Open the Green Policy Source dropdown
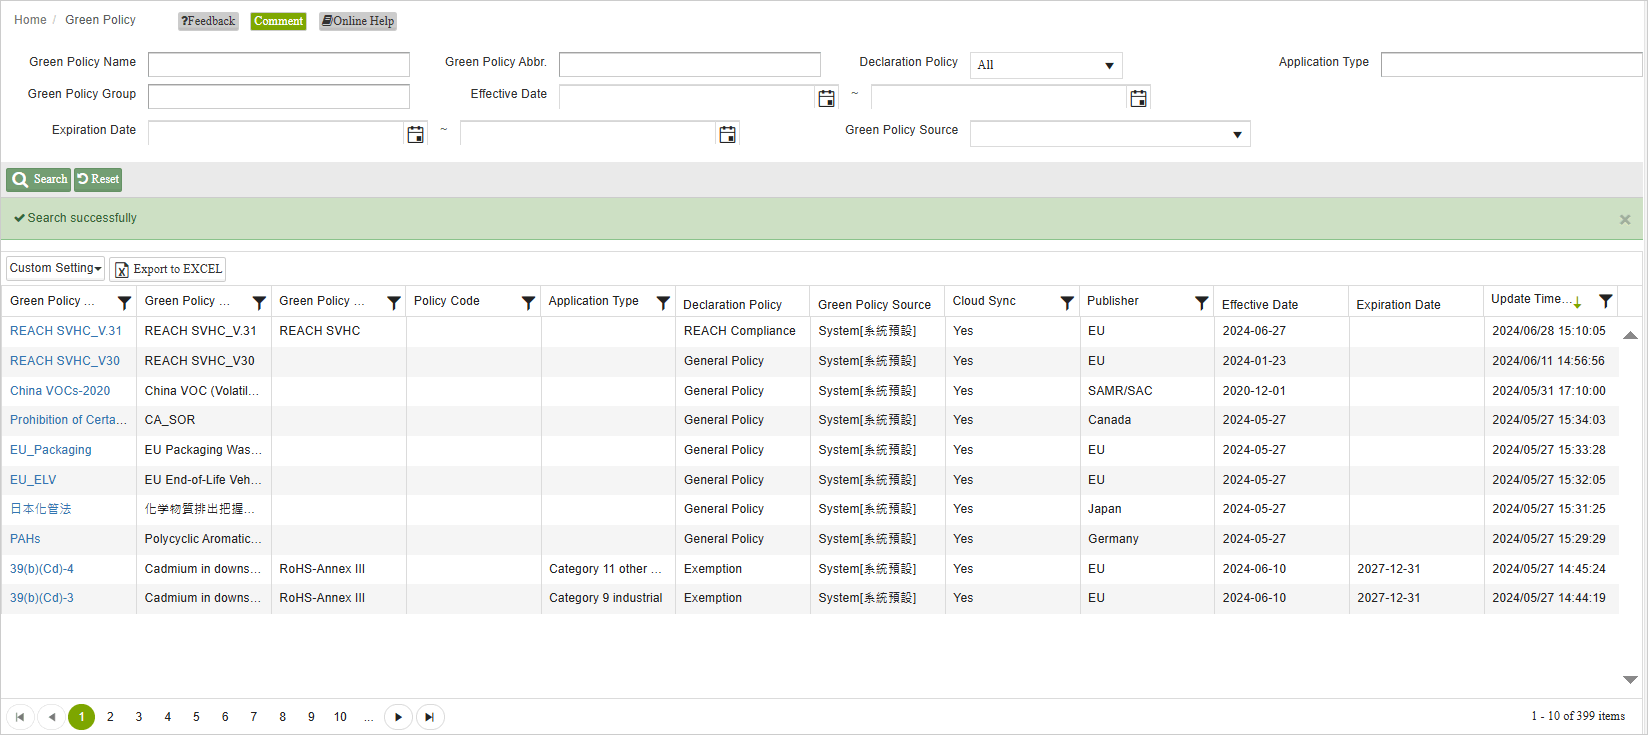The width and height of the screenshot is (1648, 735). [1110, 134]
